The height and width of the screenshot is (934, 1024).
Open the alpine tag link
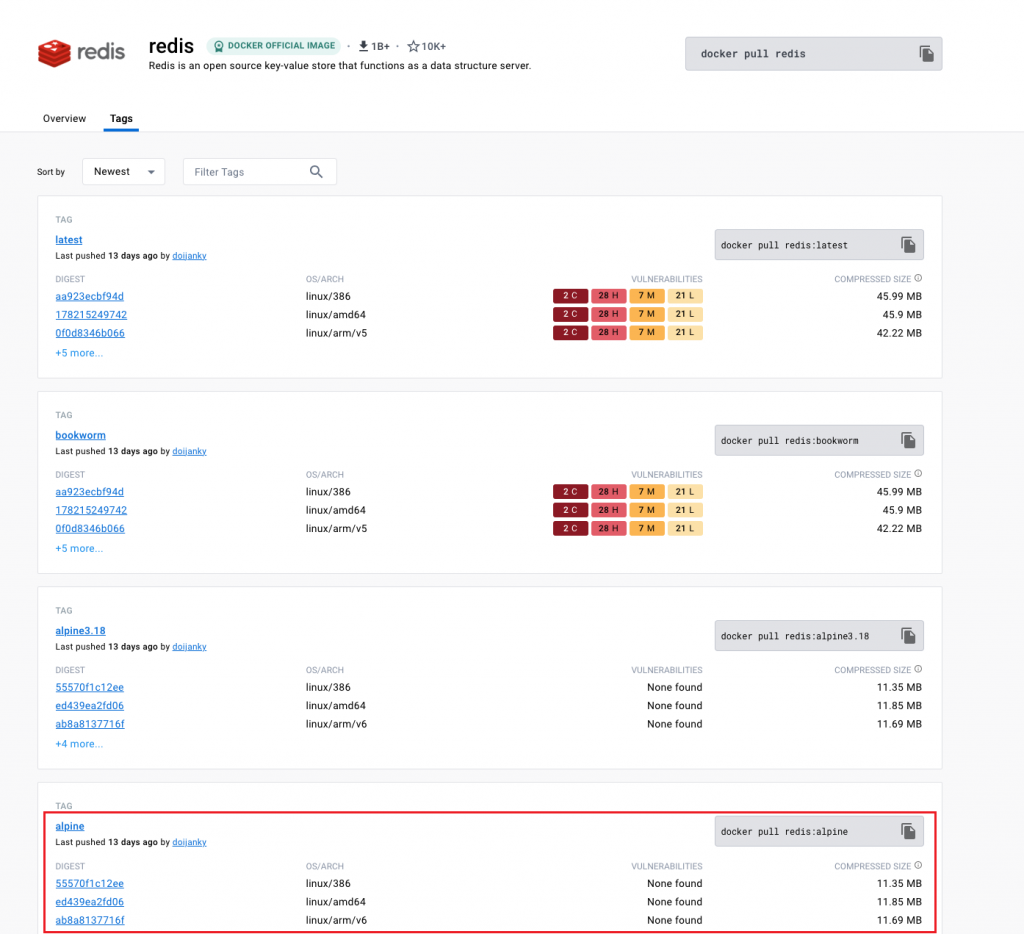pos(70,826)
